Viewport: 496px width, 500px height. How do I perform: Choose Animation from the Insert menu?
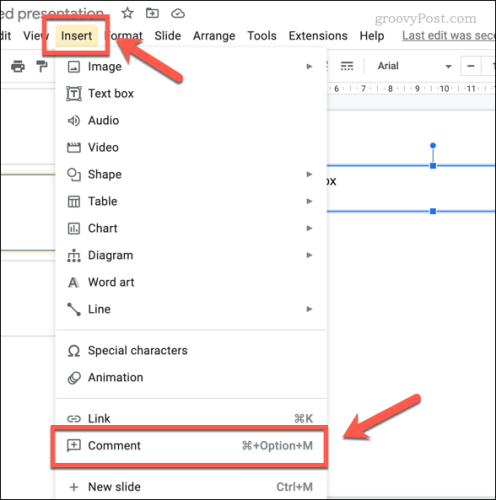191,377
